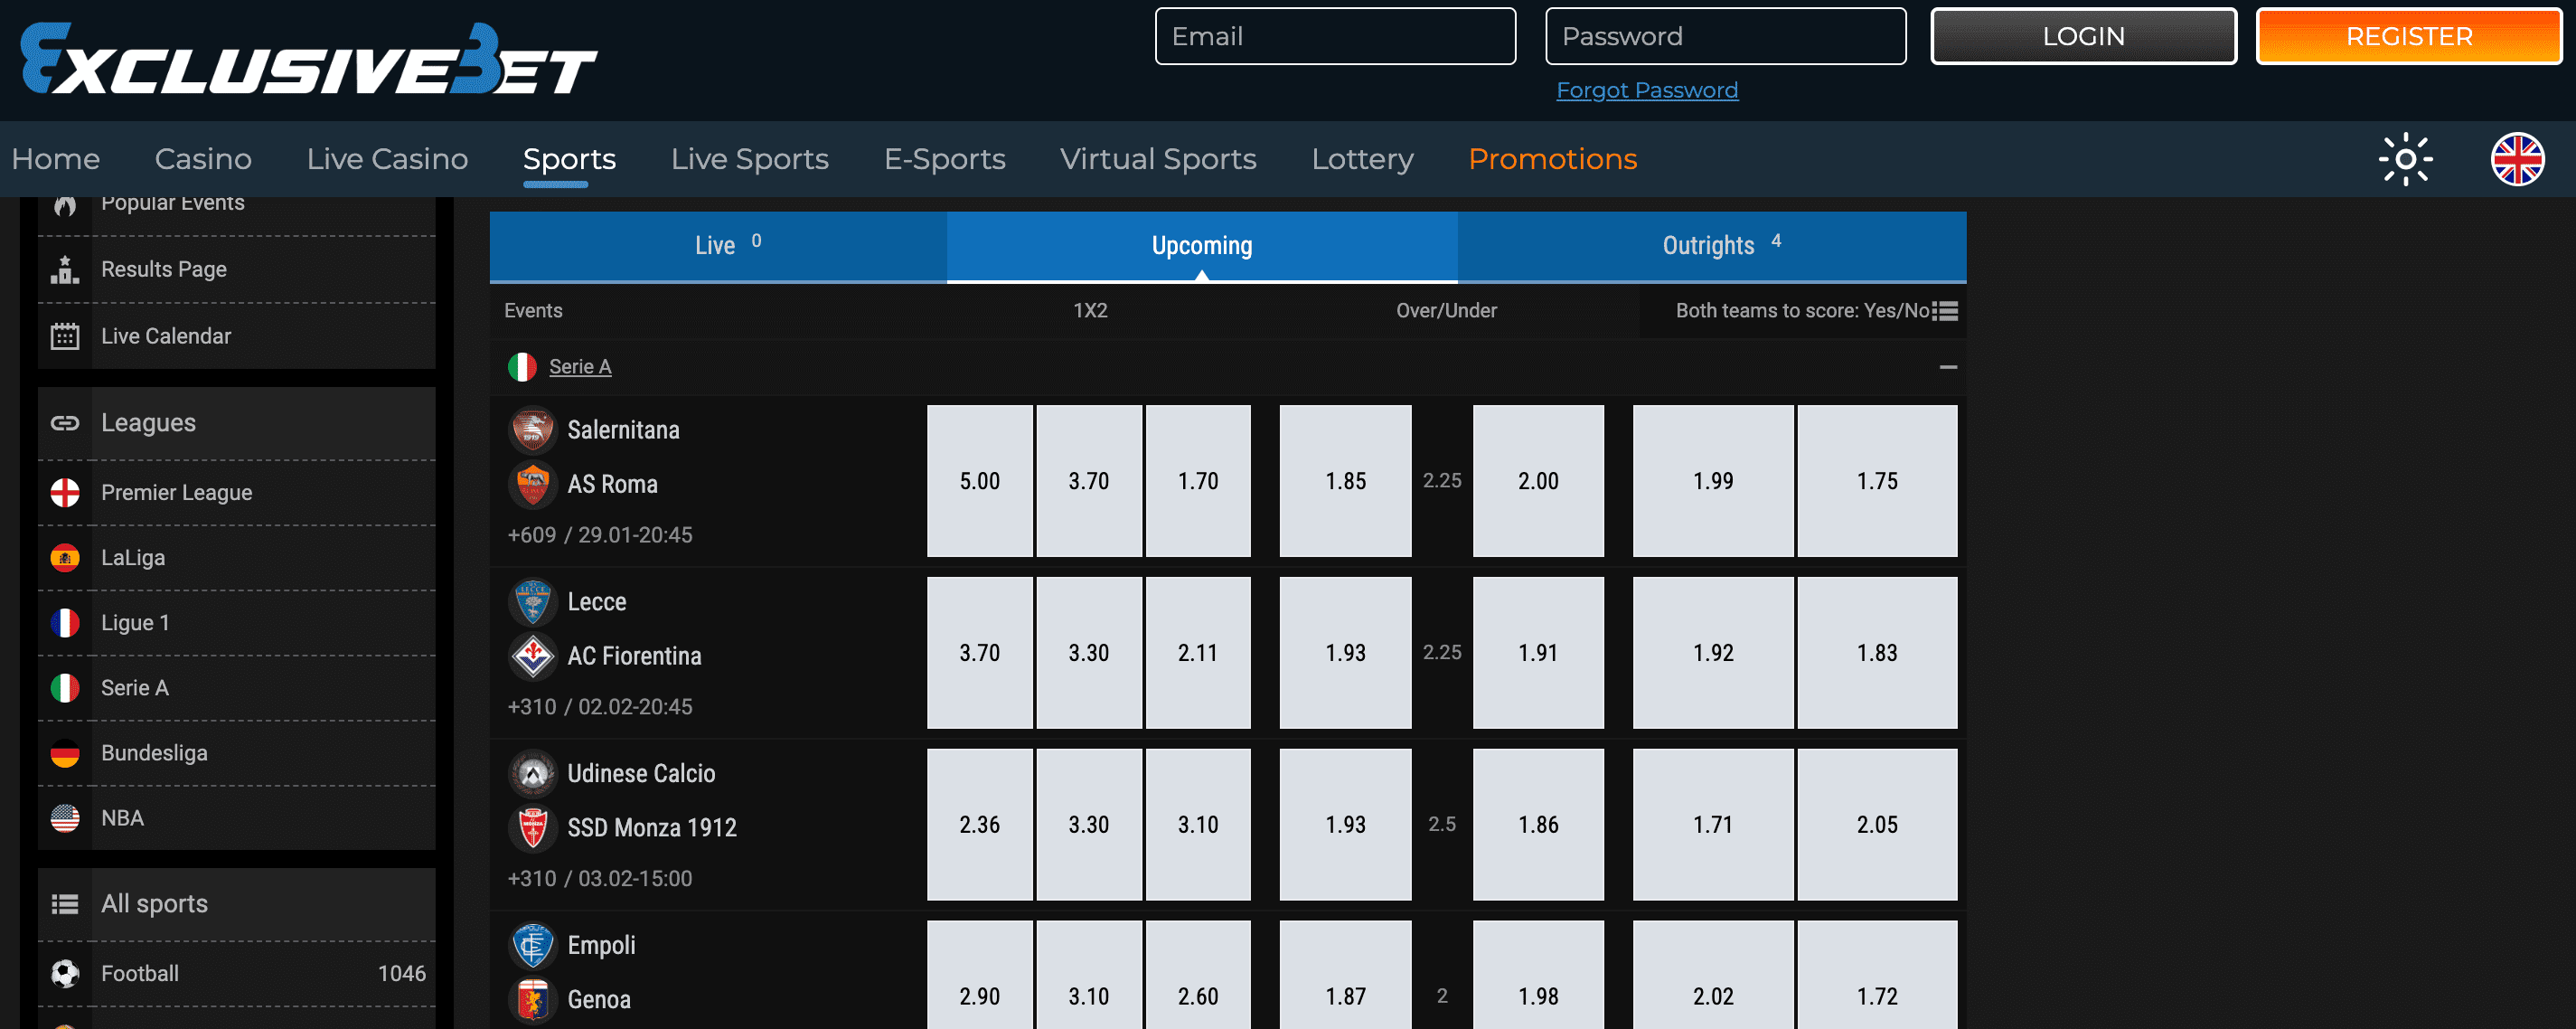Click the Forgot Password link
This screenshot has width=2576, height=1029.
[1646, 90]
